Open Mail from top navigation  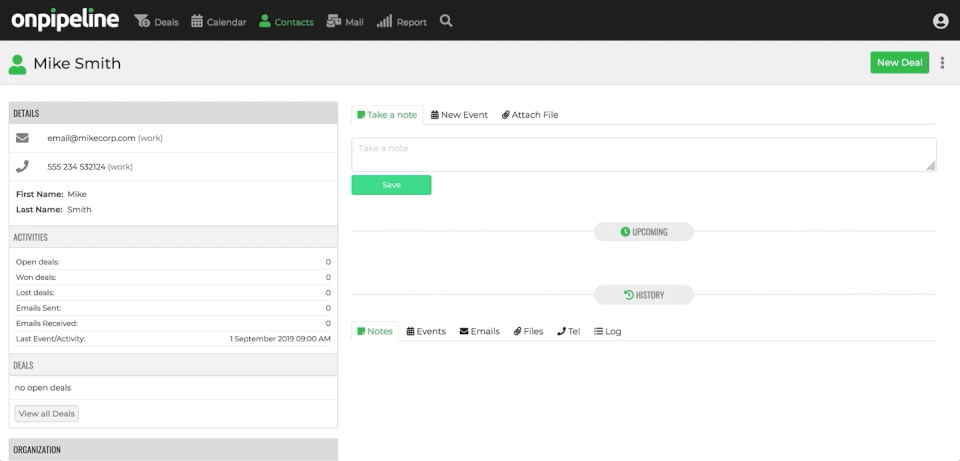[x=345, y=22]
